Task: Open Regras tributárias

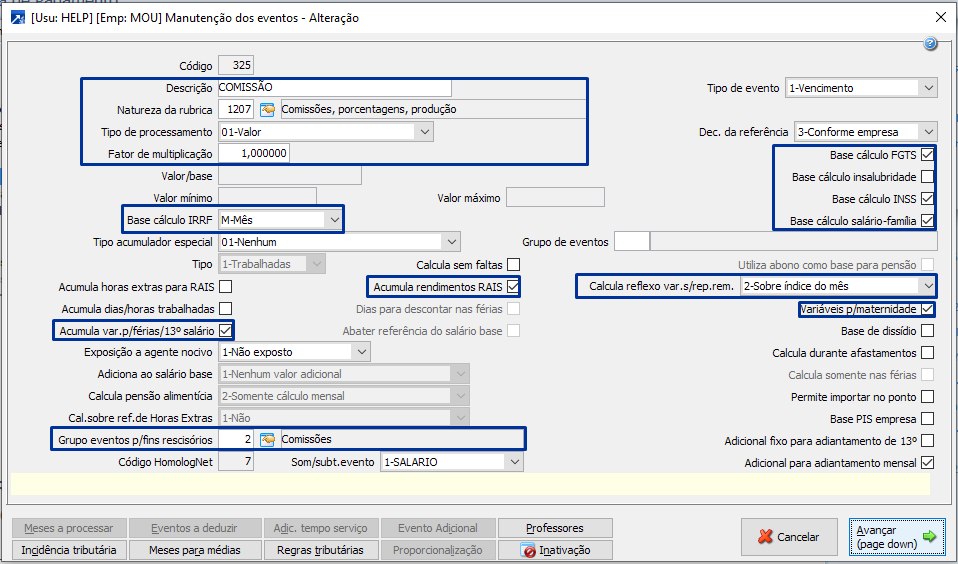Action: [320, 550]
